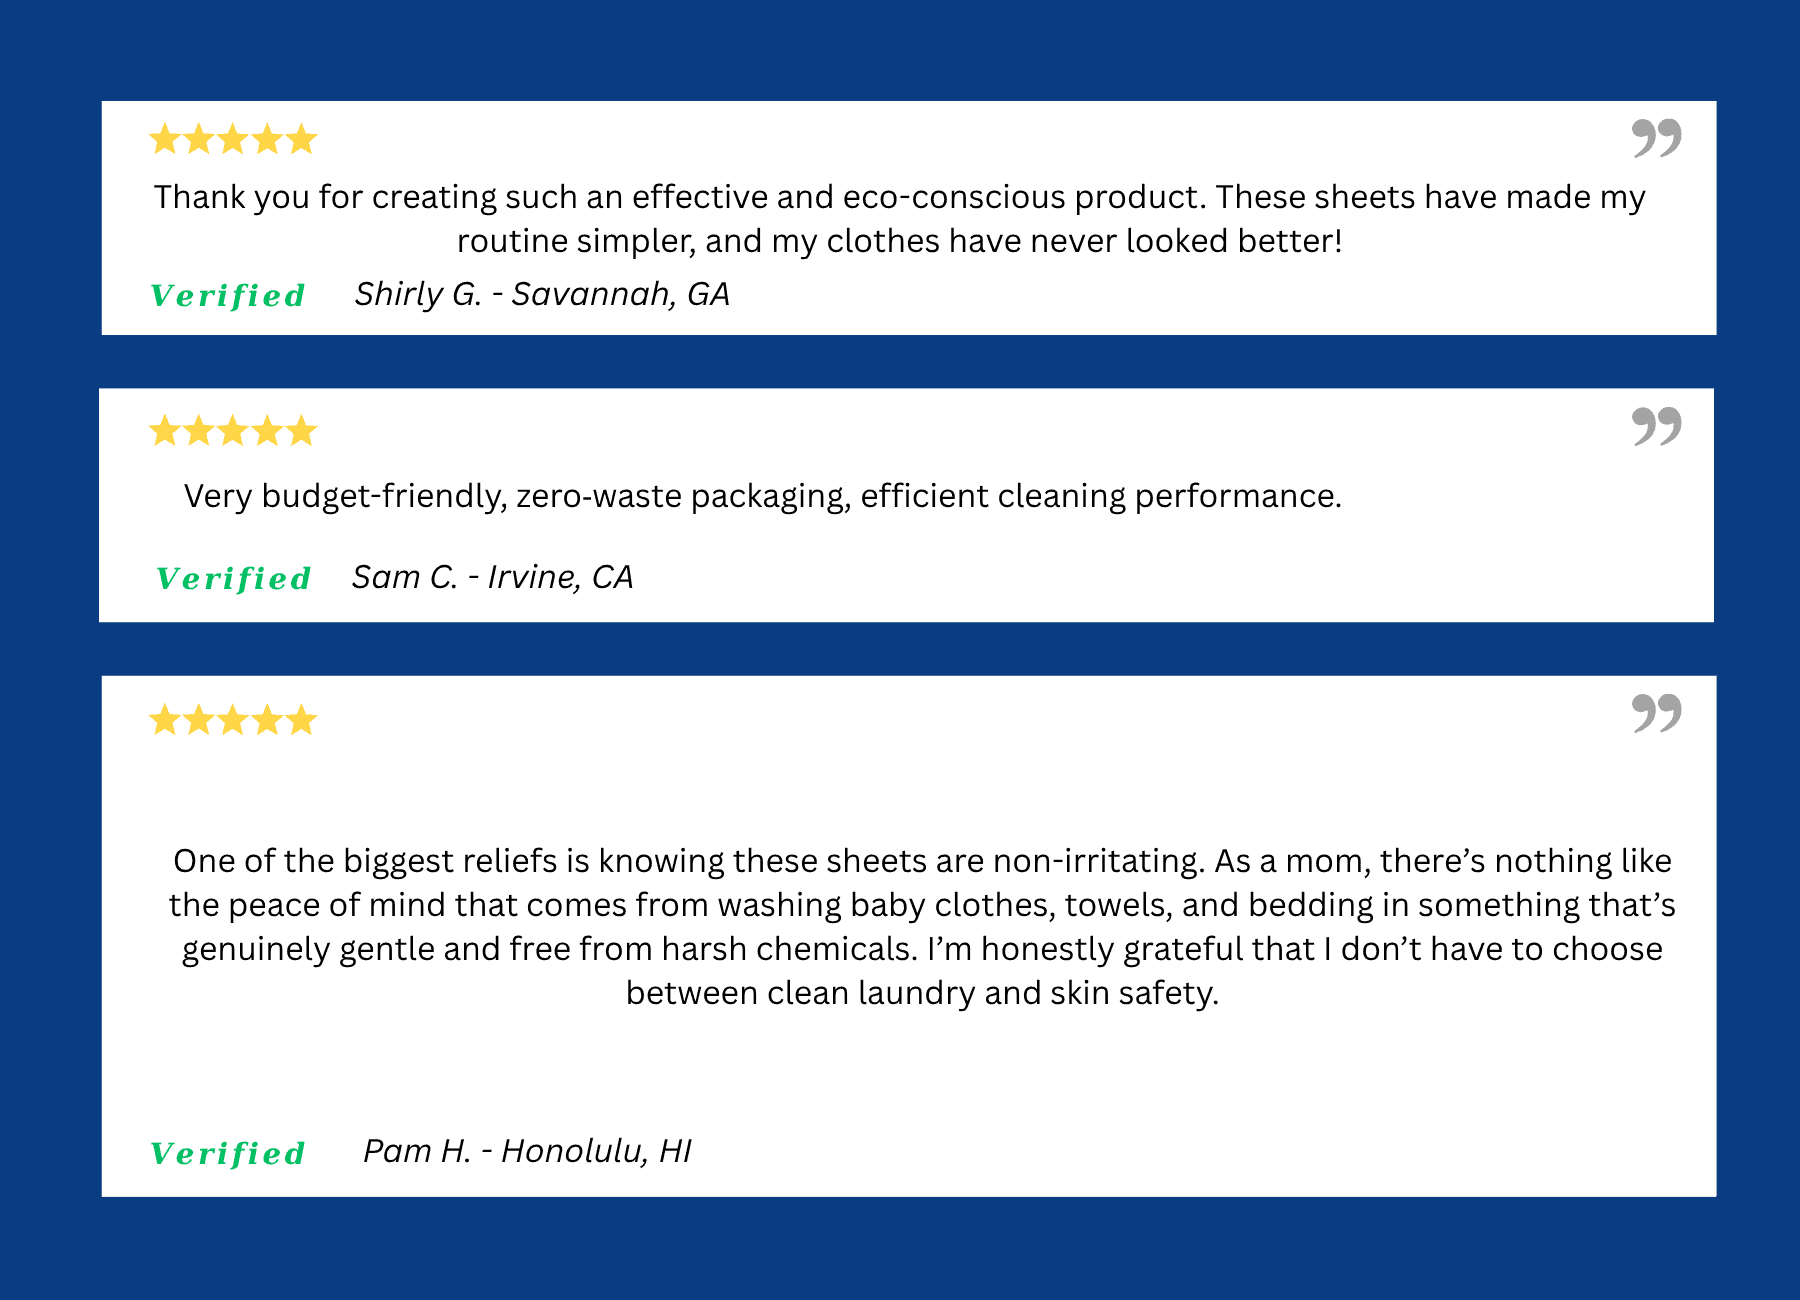Click the reviewer name Shirly G. - Savannah, GA
This screenshot has height=1300, width=1800.
pos(542,294)
